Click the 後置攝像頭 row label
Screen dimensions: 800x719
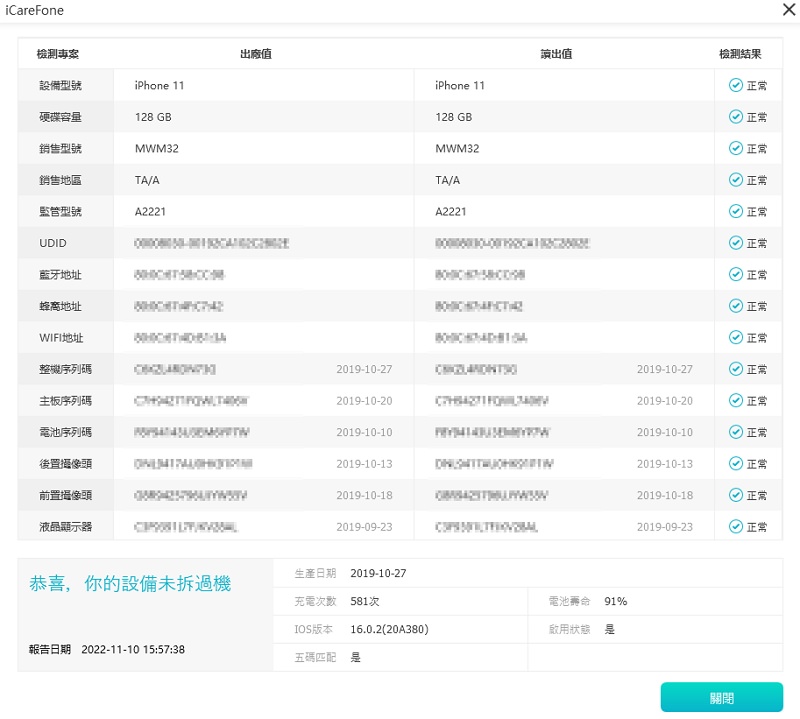coord(65,464)
